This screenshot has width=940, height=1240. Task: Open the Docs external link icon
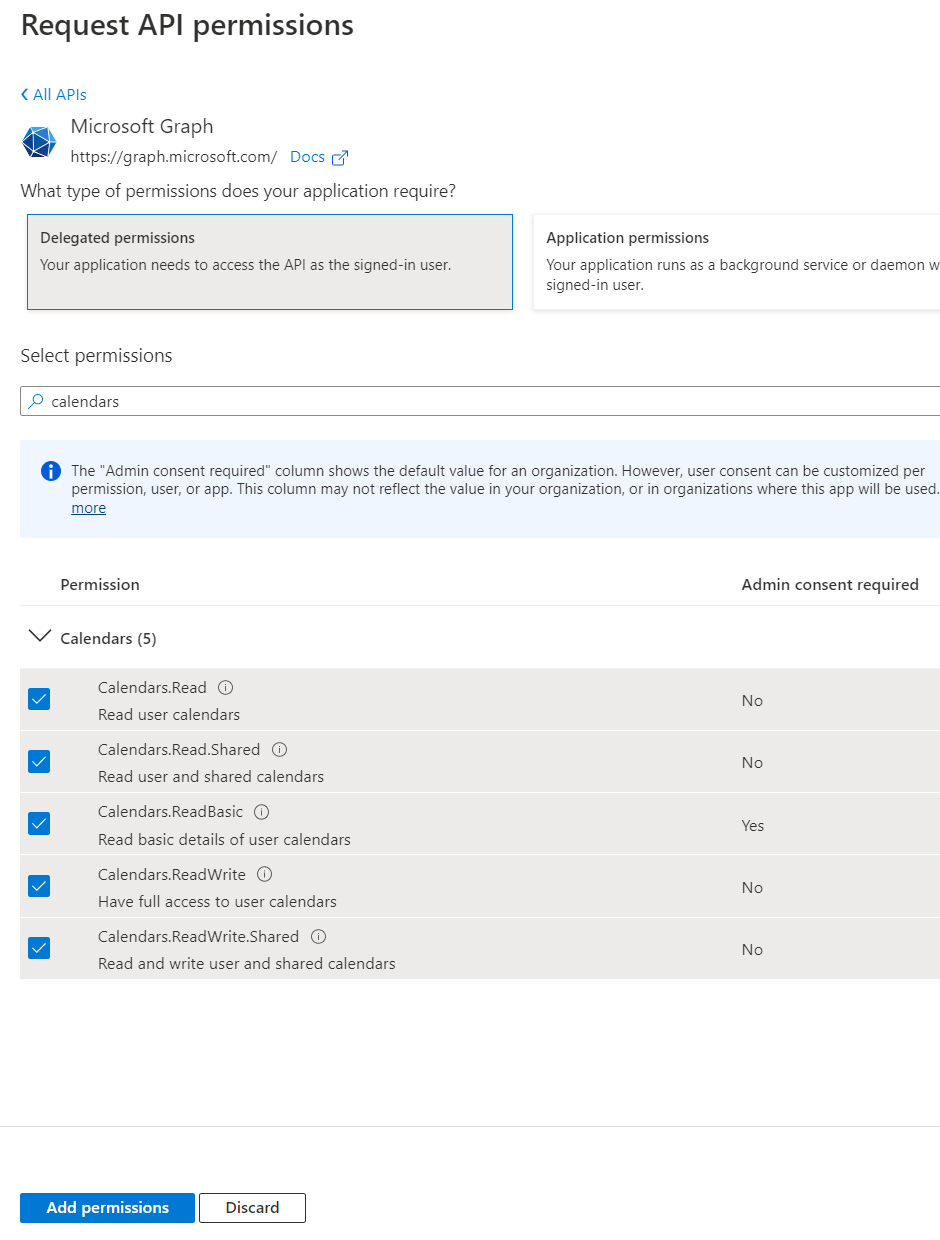(340, 157)
